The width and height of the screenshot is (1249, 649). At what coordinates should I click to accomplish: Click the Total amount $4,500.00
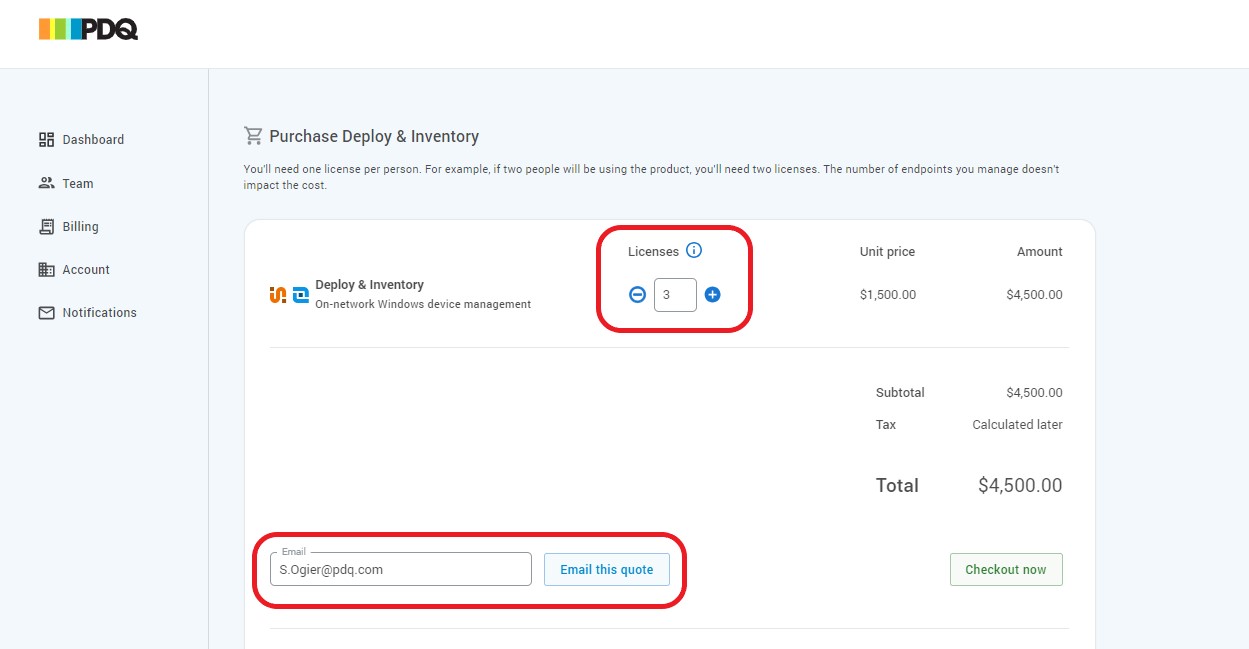1020,486
